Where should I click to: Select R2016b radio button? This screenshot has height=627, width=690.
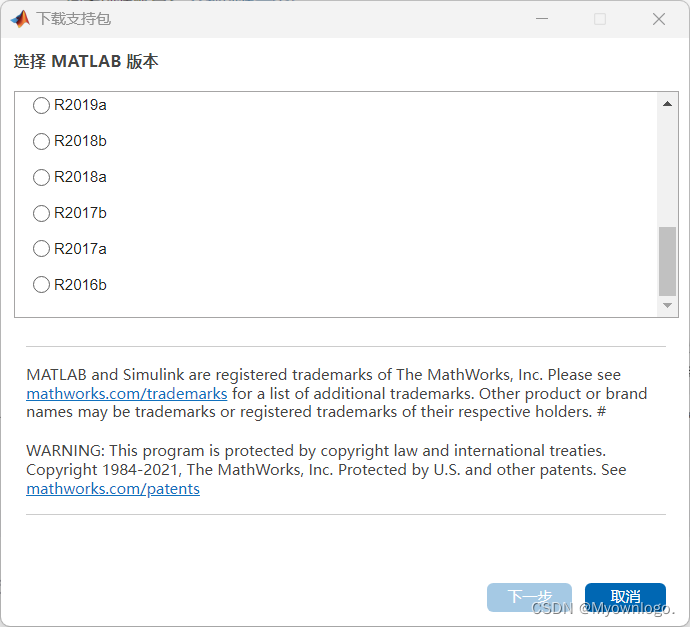(41, 285)
